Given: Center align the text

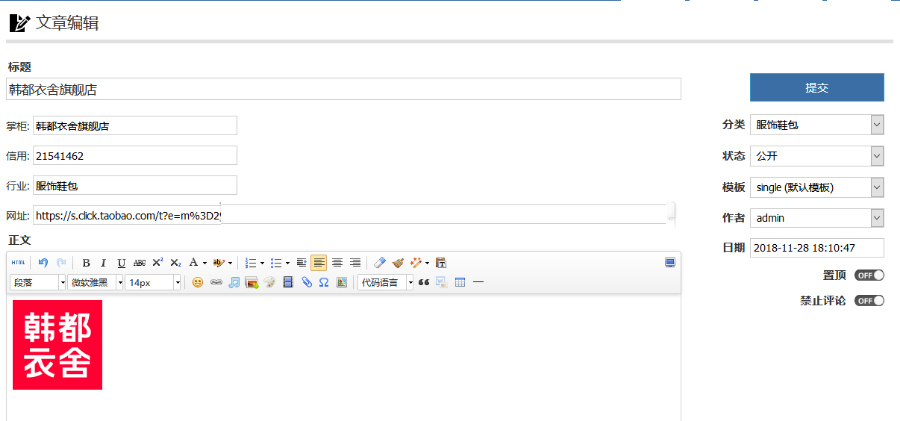Looking at the screenshot, I should pyautogui.click(x=337, y=263).
